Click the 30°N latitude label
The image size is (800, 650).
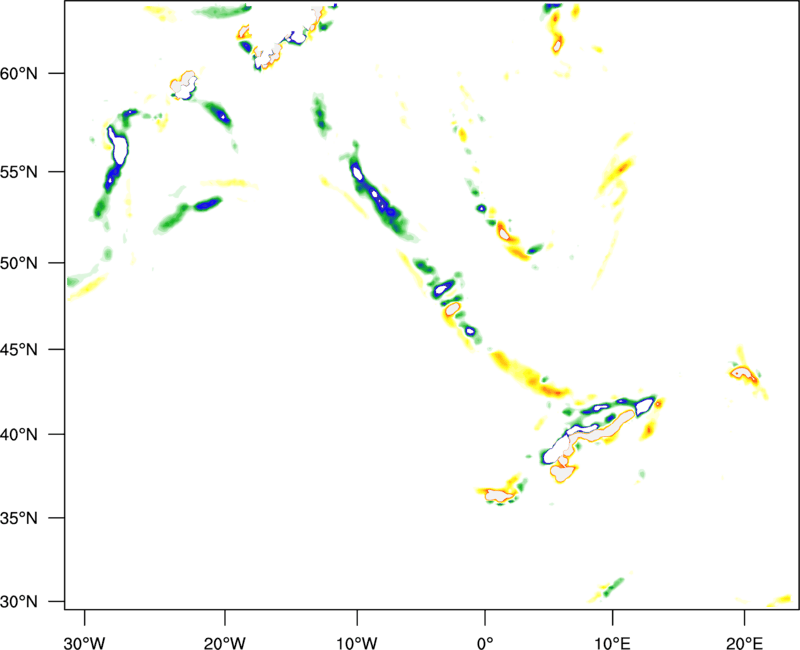tap(19, 602)
